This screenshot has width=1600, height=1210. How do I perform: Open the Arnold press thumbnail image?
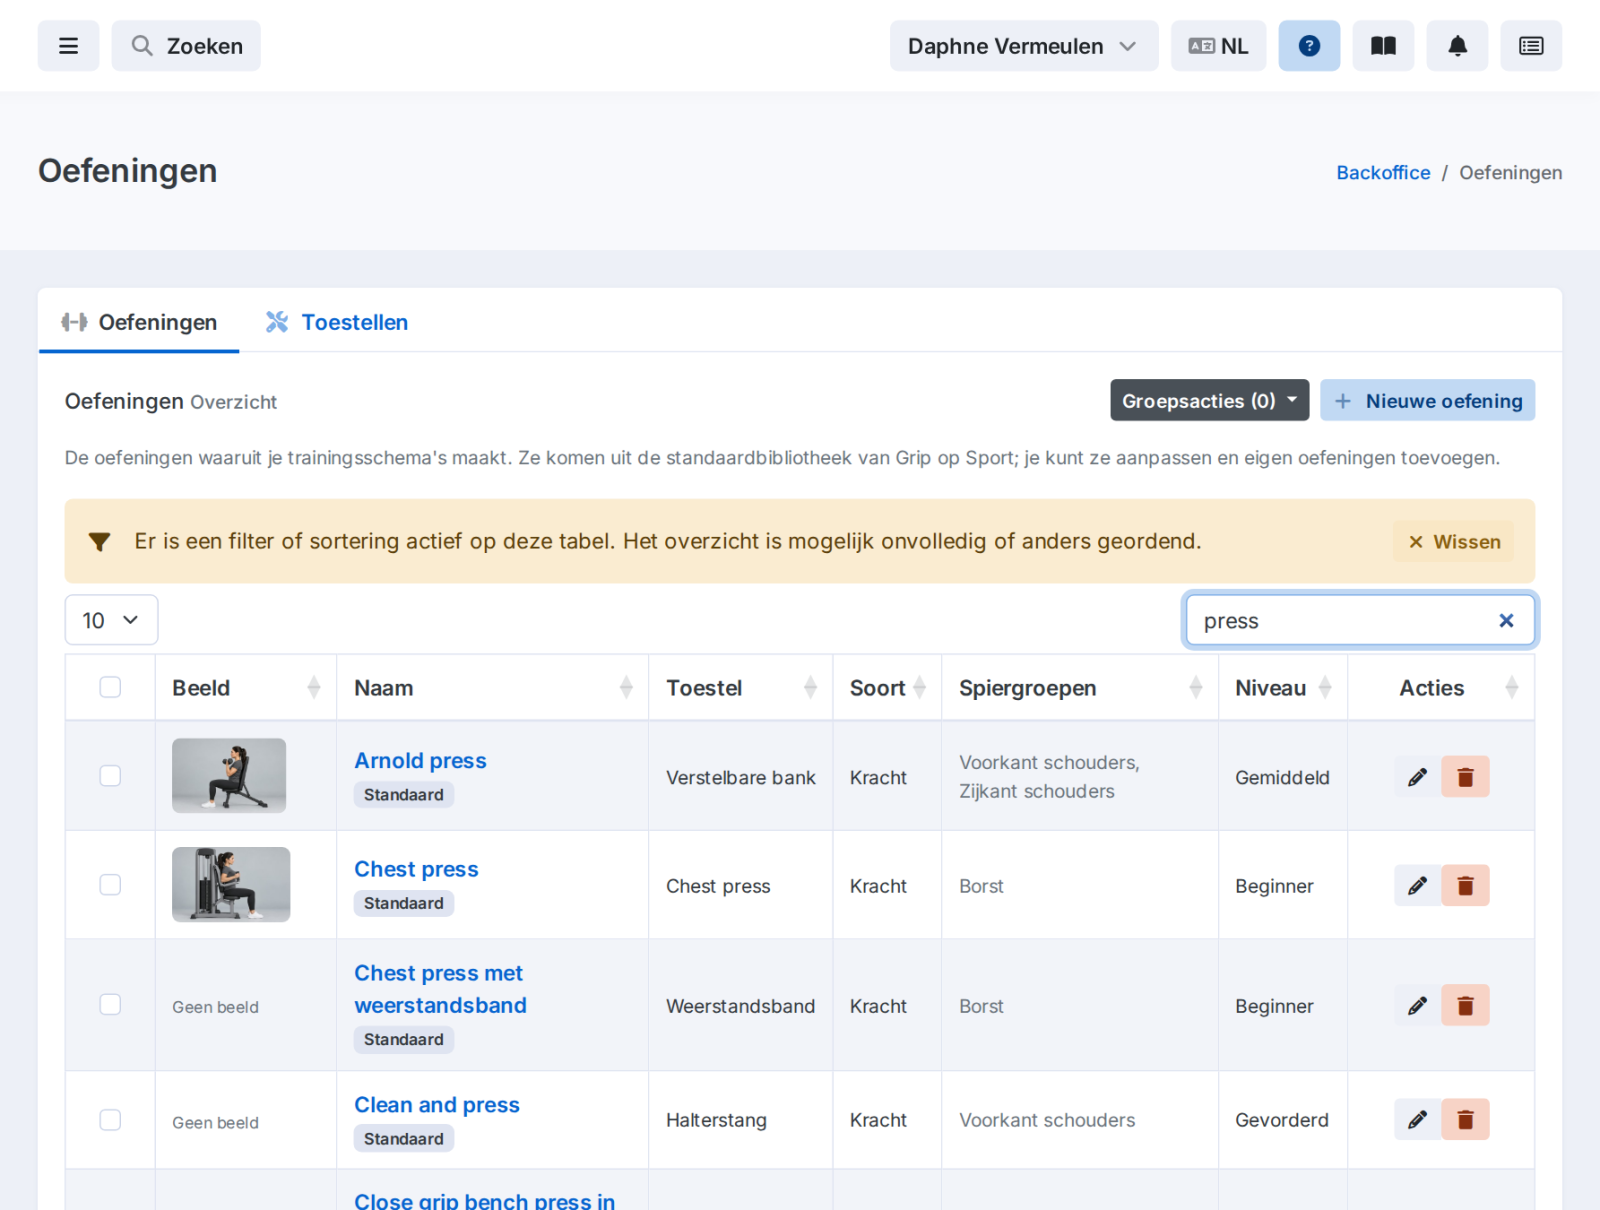coord(229,776)
